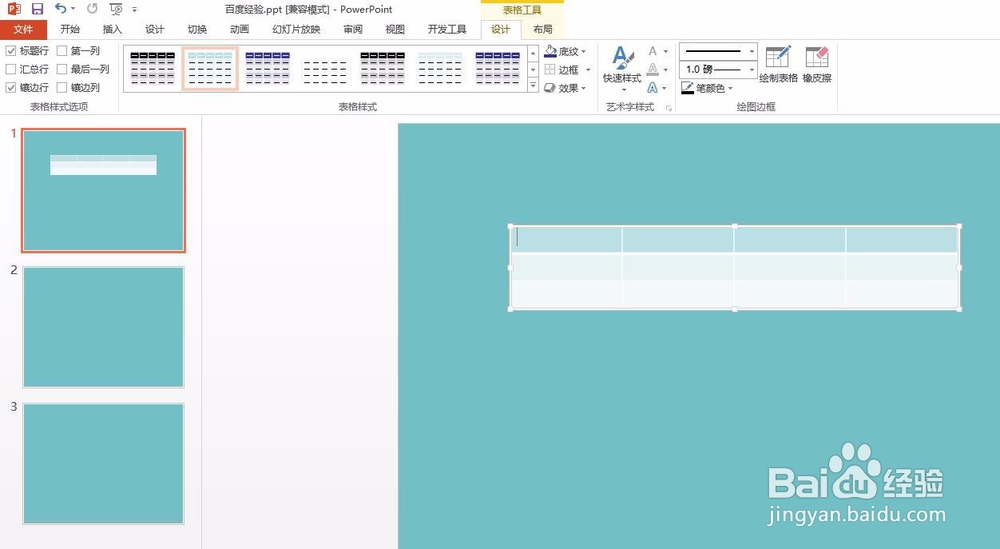Select slide 1 thumbnail
This screenshot has height=549, width=1000.
pyautogui.click(x=103, y=190)
